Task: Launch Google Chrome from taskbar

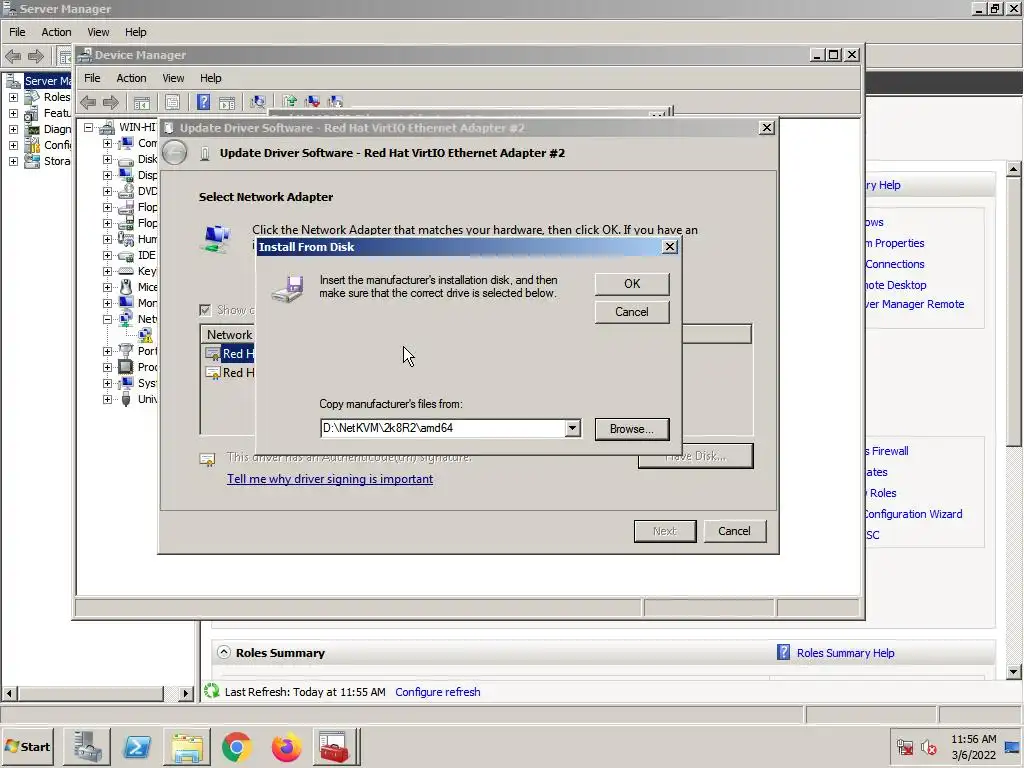Action: 236,747
